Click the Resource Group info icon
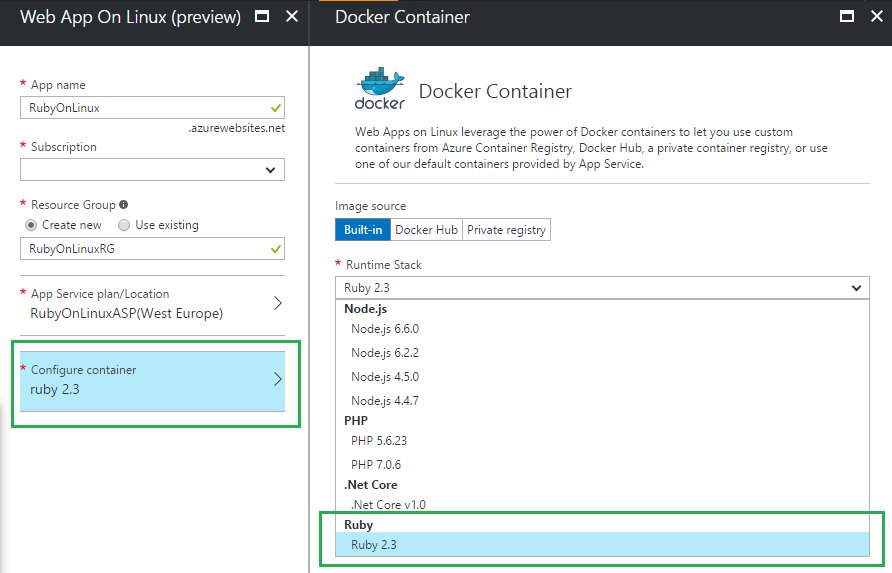The height and width of the screenshot is (573, 892). click(123, 204)
